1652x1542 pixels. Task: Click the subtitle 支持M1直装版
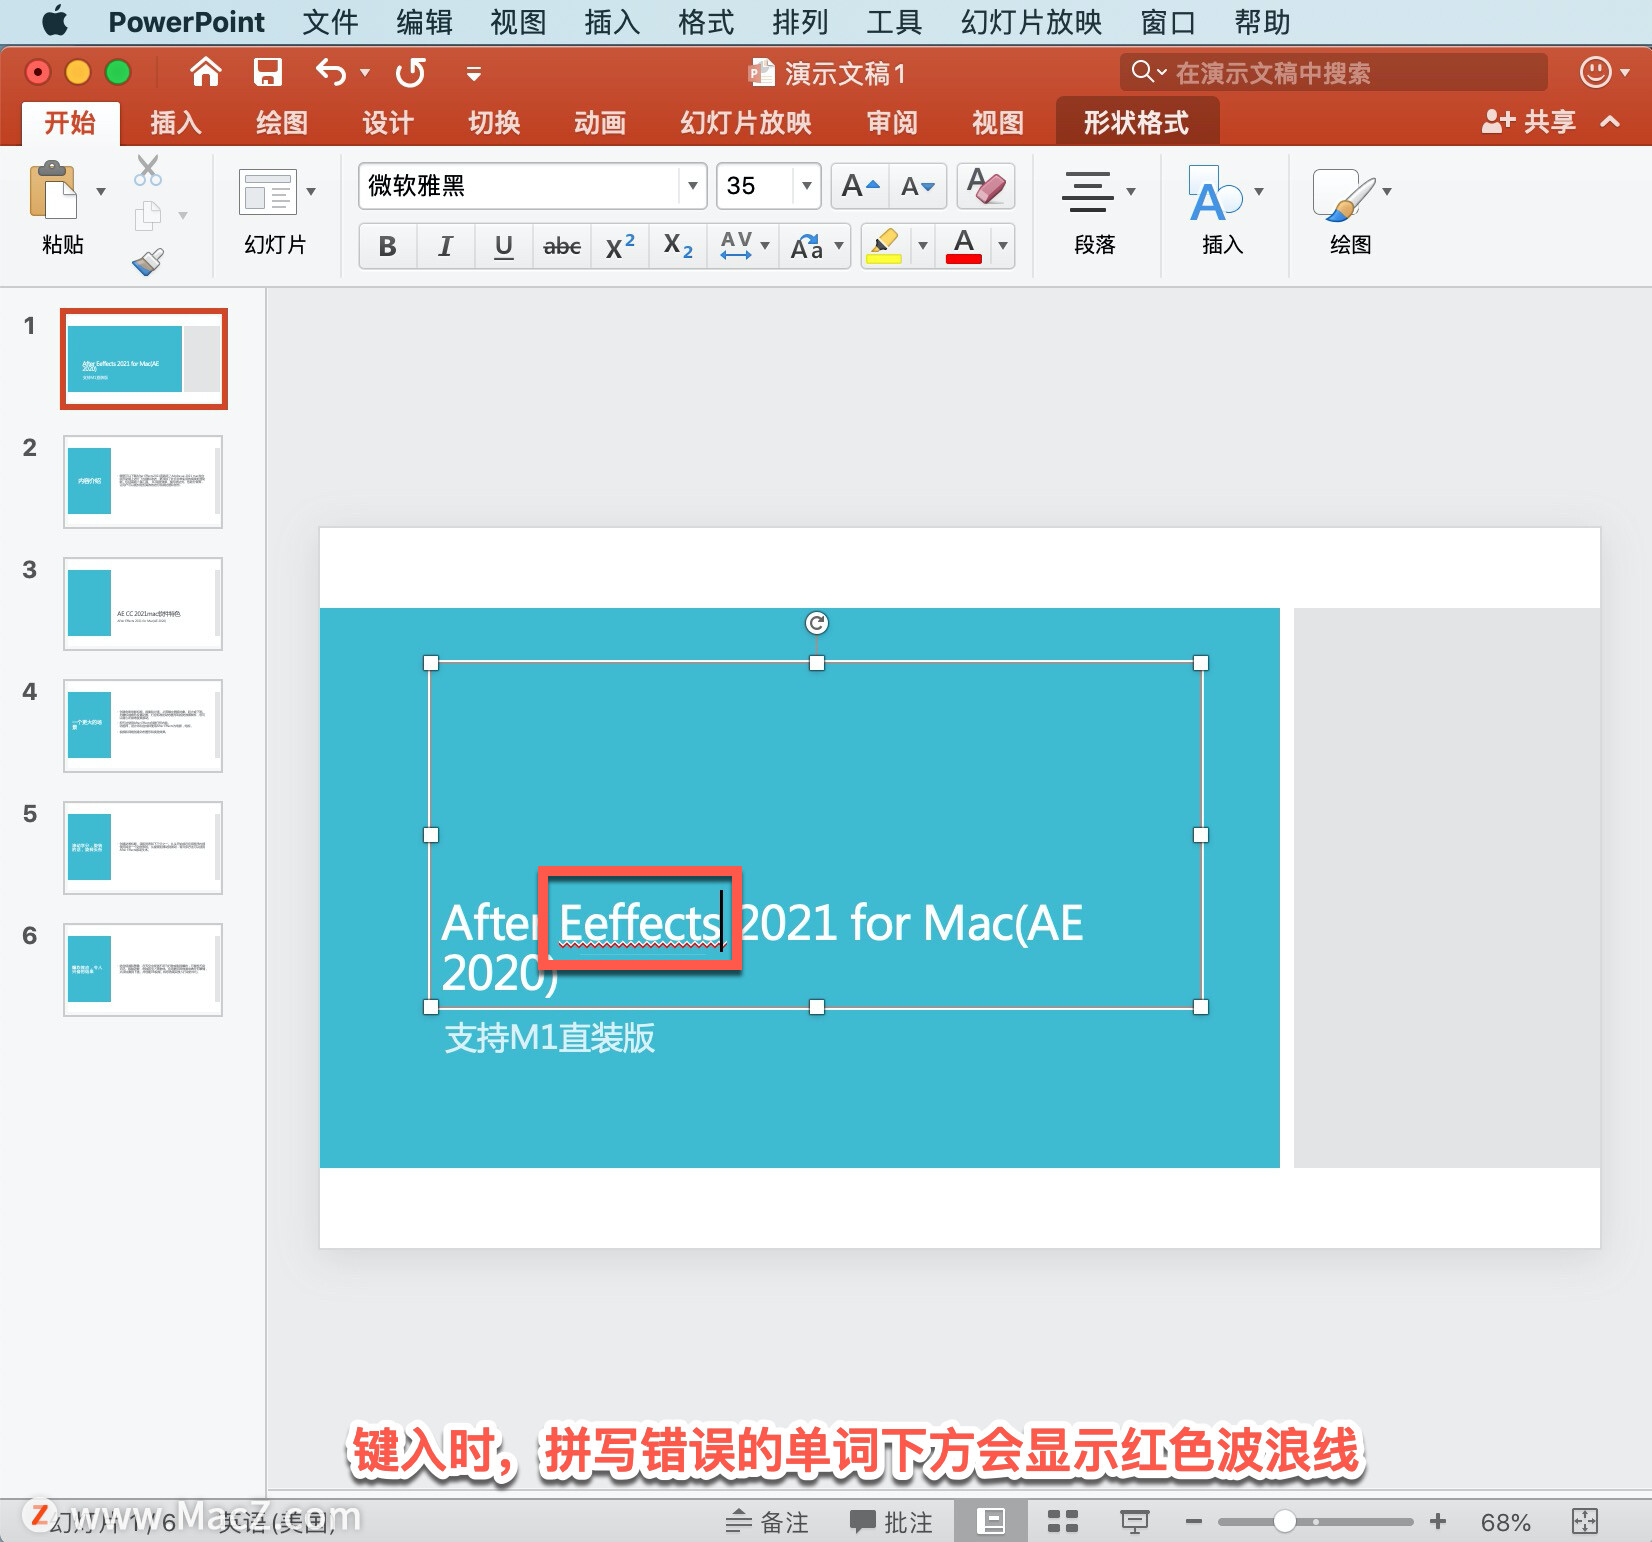point(550,1038)
